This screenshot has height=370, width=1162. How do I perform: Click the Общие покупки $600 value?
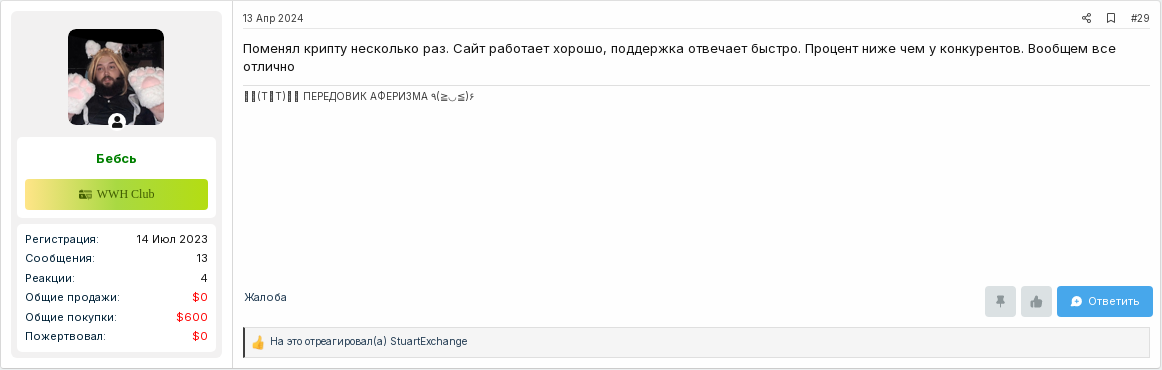point(192,317)
